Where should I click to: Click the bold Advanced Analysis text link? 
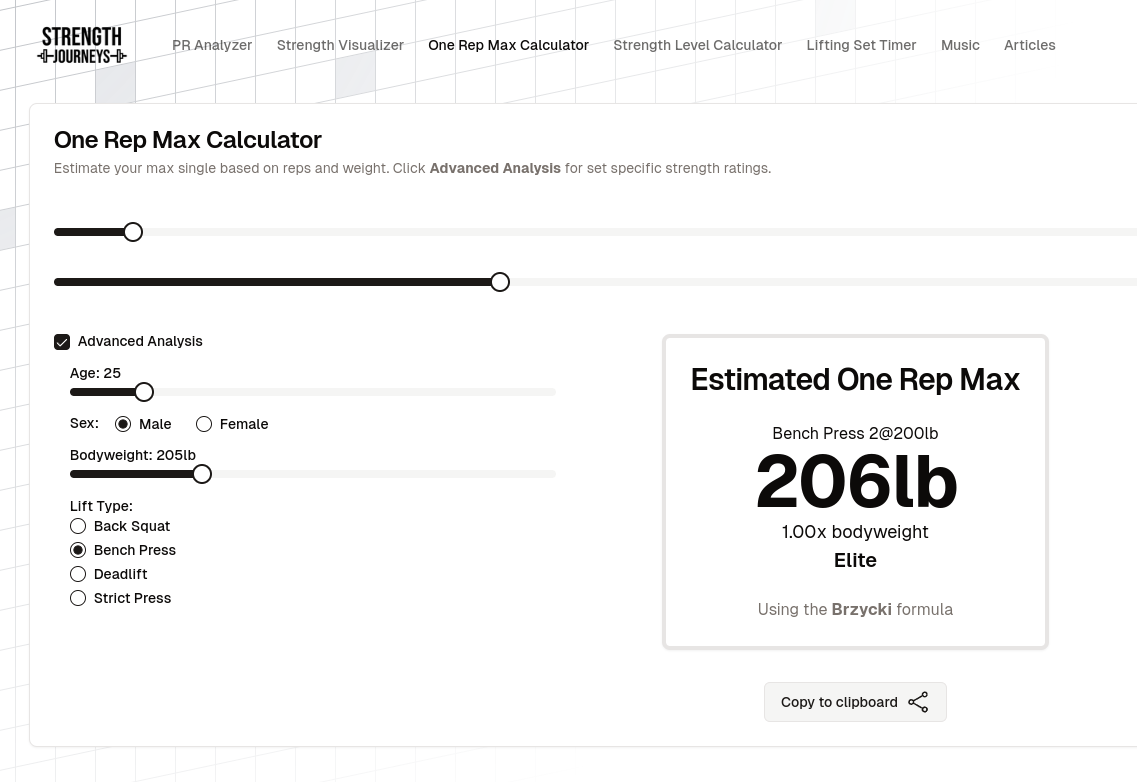coord(495,168)
